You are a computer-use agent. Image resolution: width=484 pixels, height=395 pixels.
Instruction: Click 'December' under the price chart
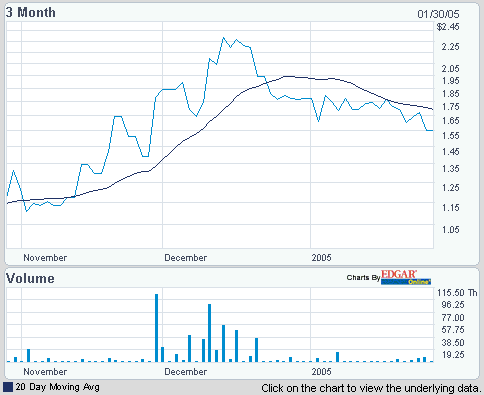click(186, 258)
